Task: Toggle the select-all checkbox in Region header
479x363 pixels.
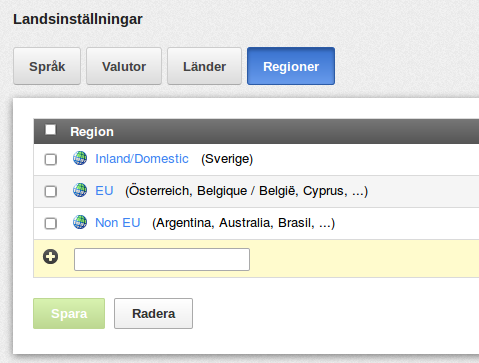Action: click(51, 130)
